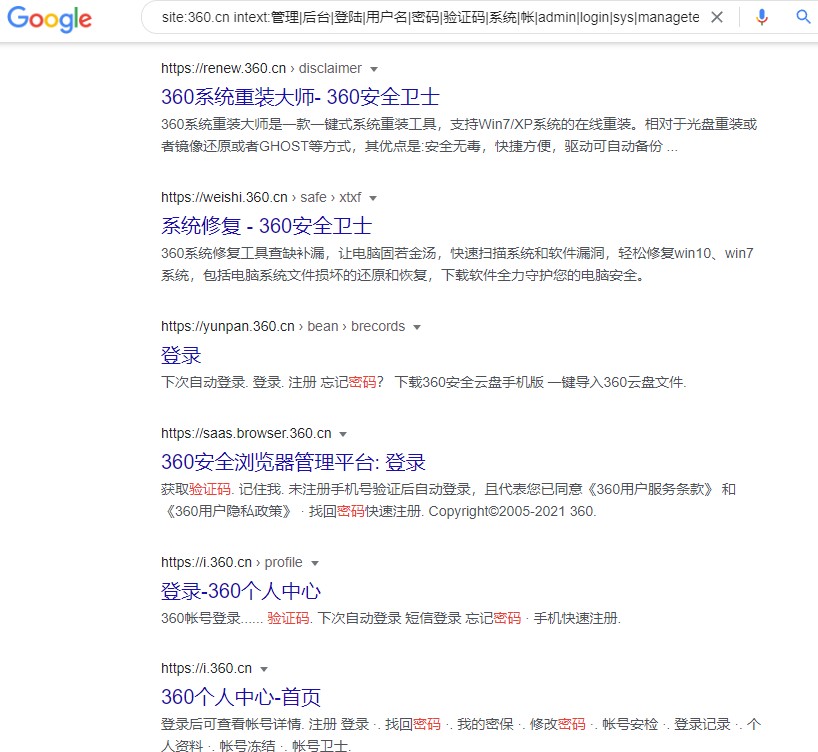
Task: Click the Google logo
Action: click(50, 19)
